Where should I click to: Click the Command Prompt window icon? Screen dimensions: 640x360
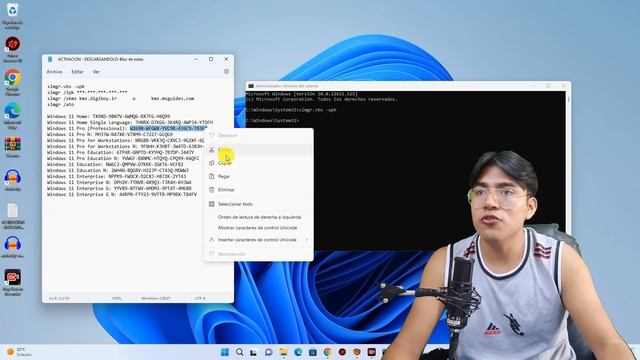click(x=251, y=86)
